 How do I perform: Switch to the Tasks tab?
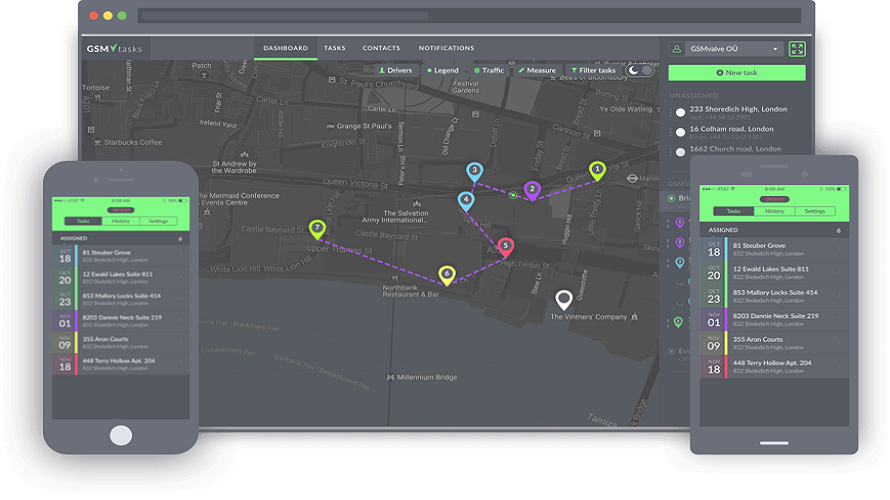334,48
